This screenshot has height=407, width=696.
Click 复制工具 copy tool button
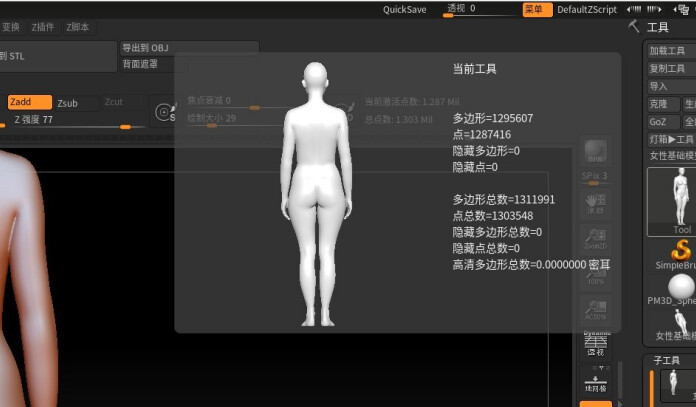pyautogui.click(x=671, y=68)
